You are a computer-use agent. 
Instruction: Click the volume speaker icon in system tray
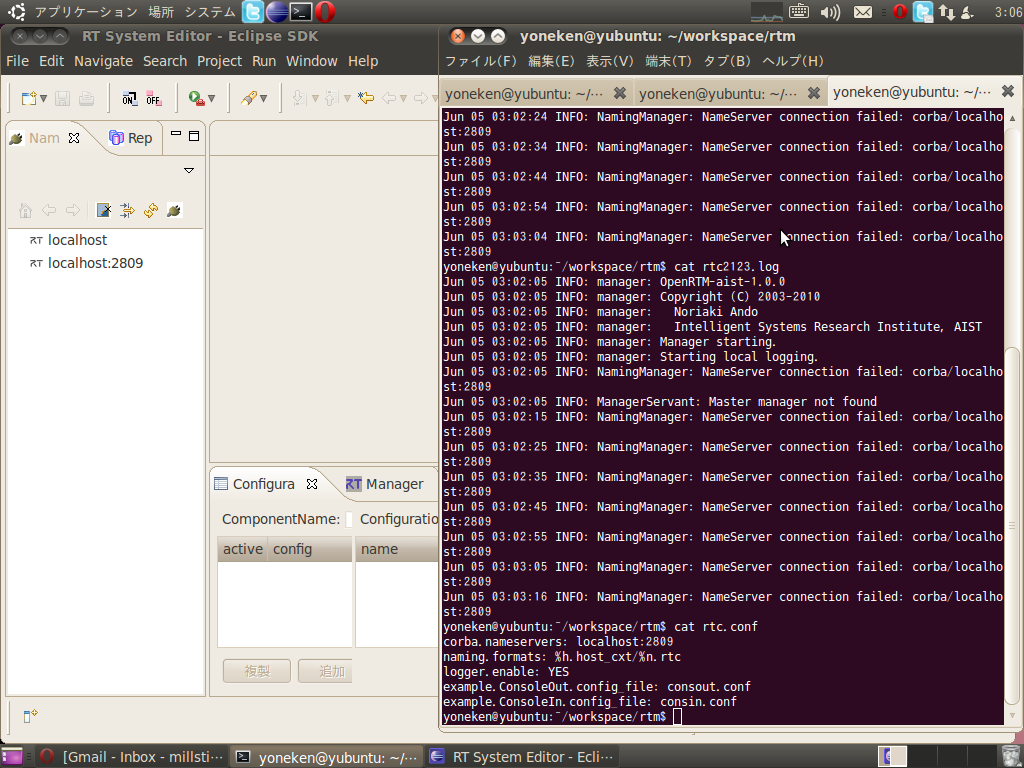click(830, 12)
